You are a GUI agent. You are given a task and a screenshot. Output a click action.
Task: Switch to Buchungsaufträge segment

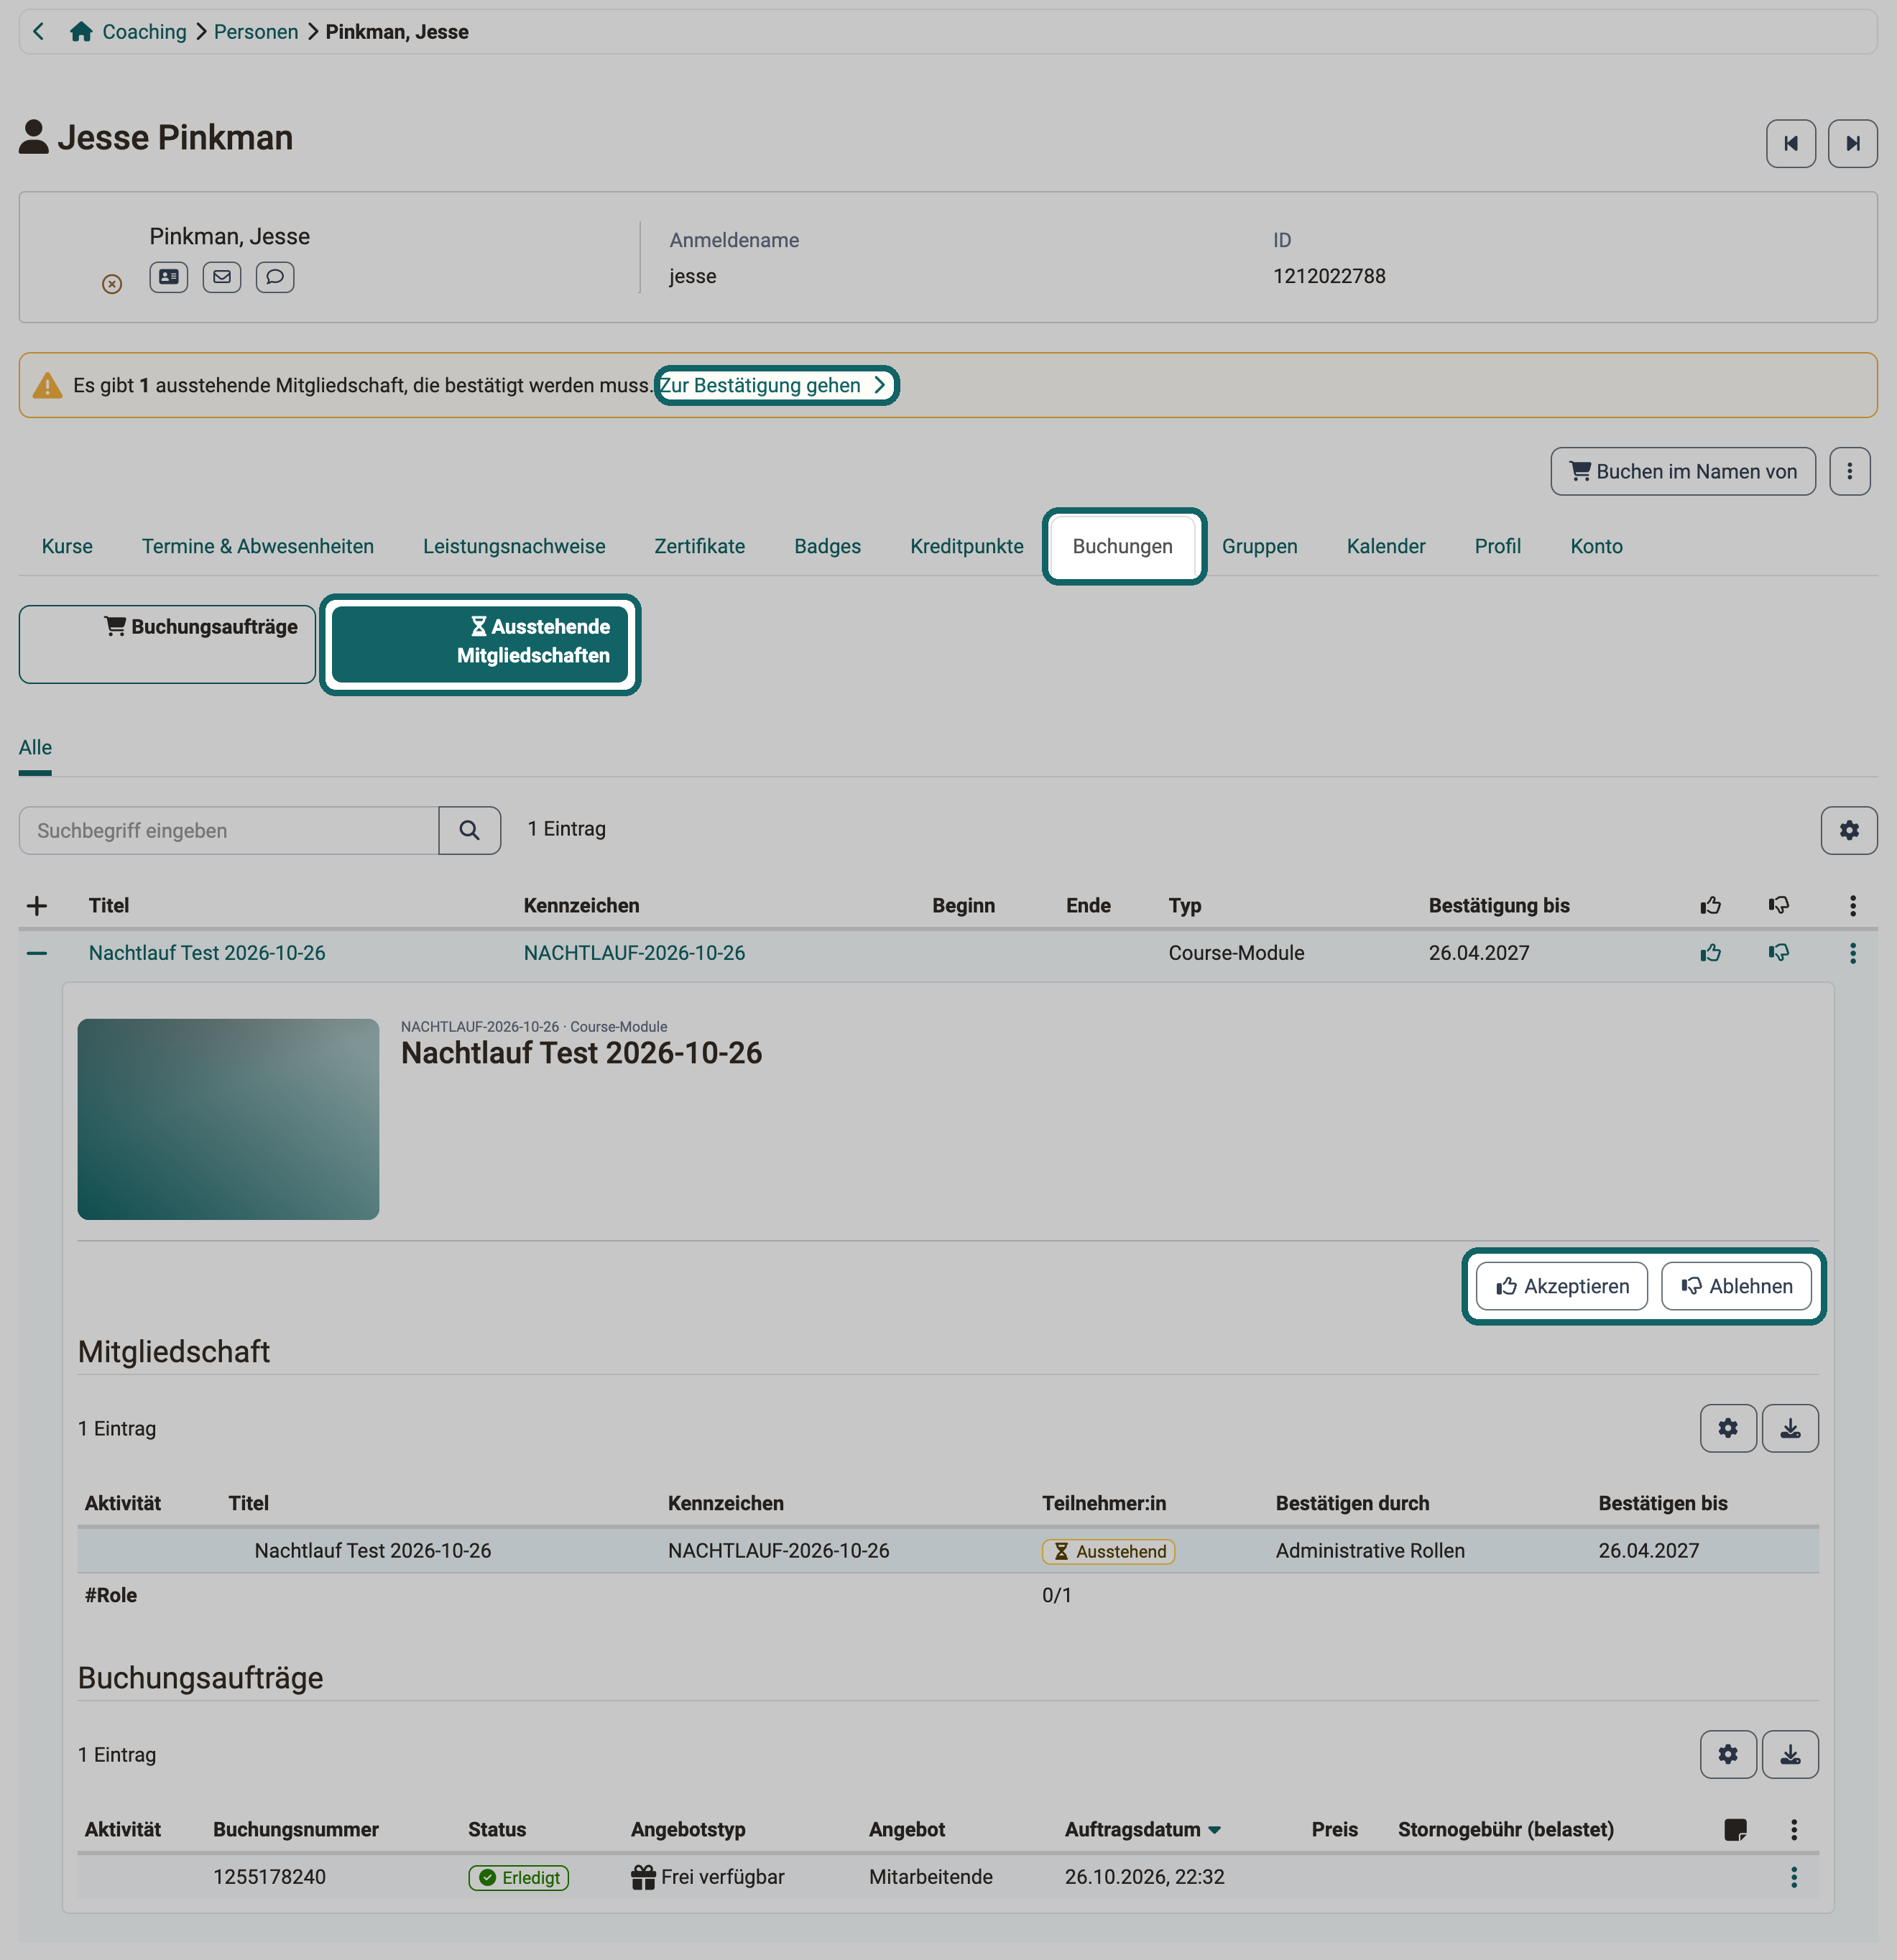click(167, 644)
